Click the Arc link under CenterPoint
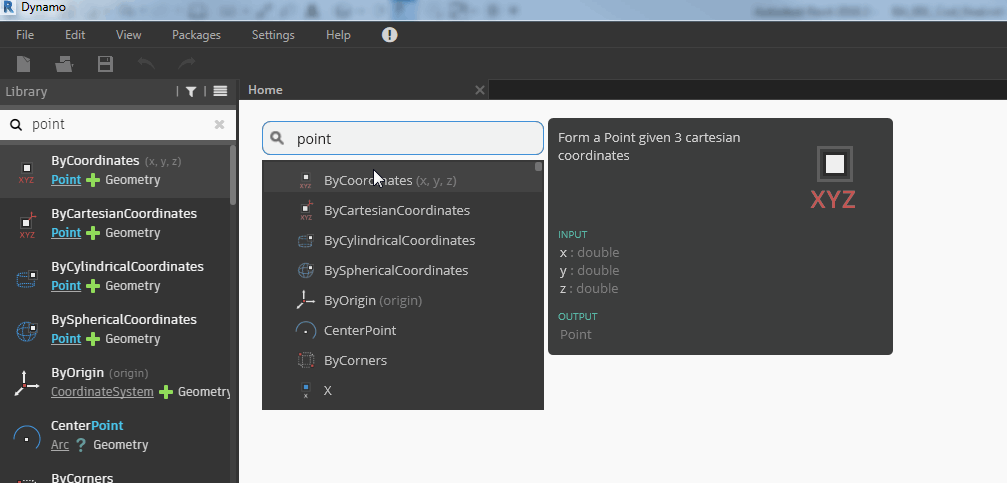 click(59, 445)
